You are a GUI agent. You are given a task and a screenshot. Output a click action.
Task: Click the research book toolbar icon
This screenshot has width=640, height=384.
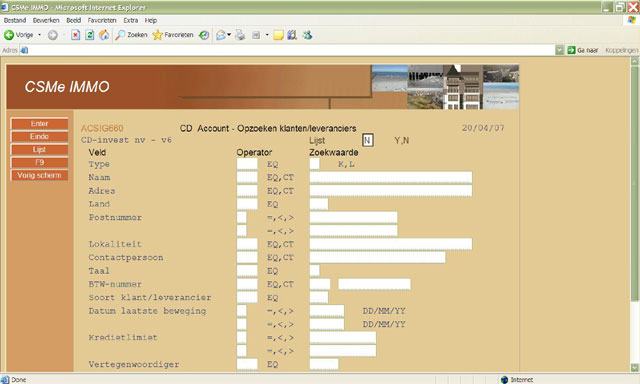click(292, 35)
